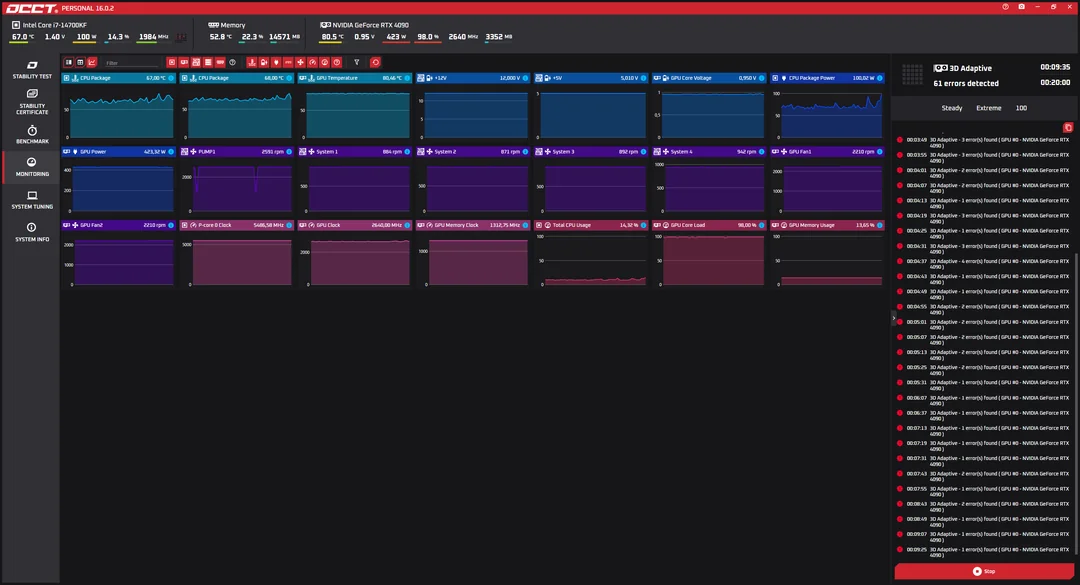Open info for the GPU Temperature graph

(x=407, y=78)
